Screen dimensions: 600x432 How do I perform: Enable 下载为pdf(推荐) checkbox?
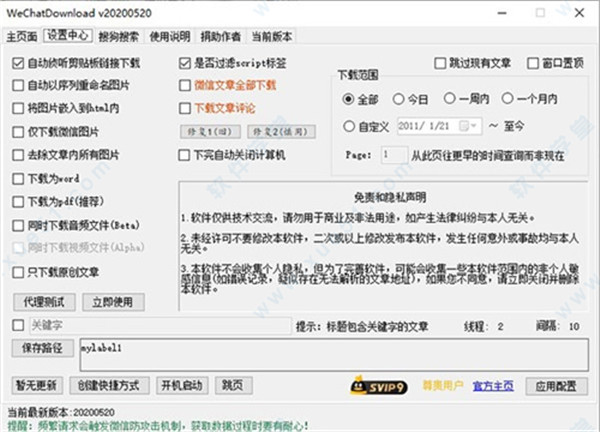[x=18, y=202]
